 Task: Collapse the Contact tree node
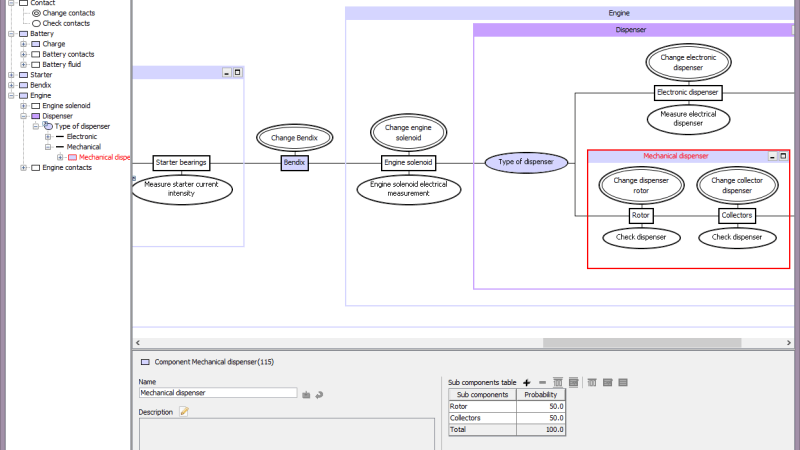click(x=11, y=3)
